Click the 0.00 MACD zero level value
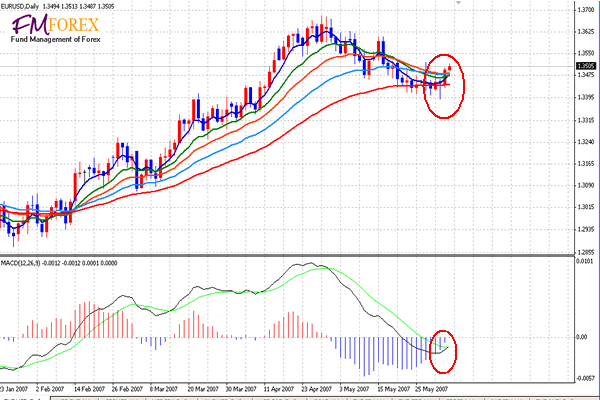The image size is (600, 400). [x=582, y=337]
